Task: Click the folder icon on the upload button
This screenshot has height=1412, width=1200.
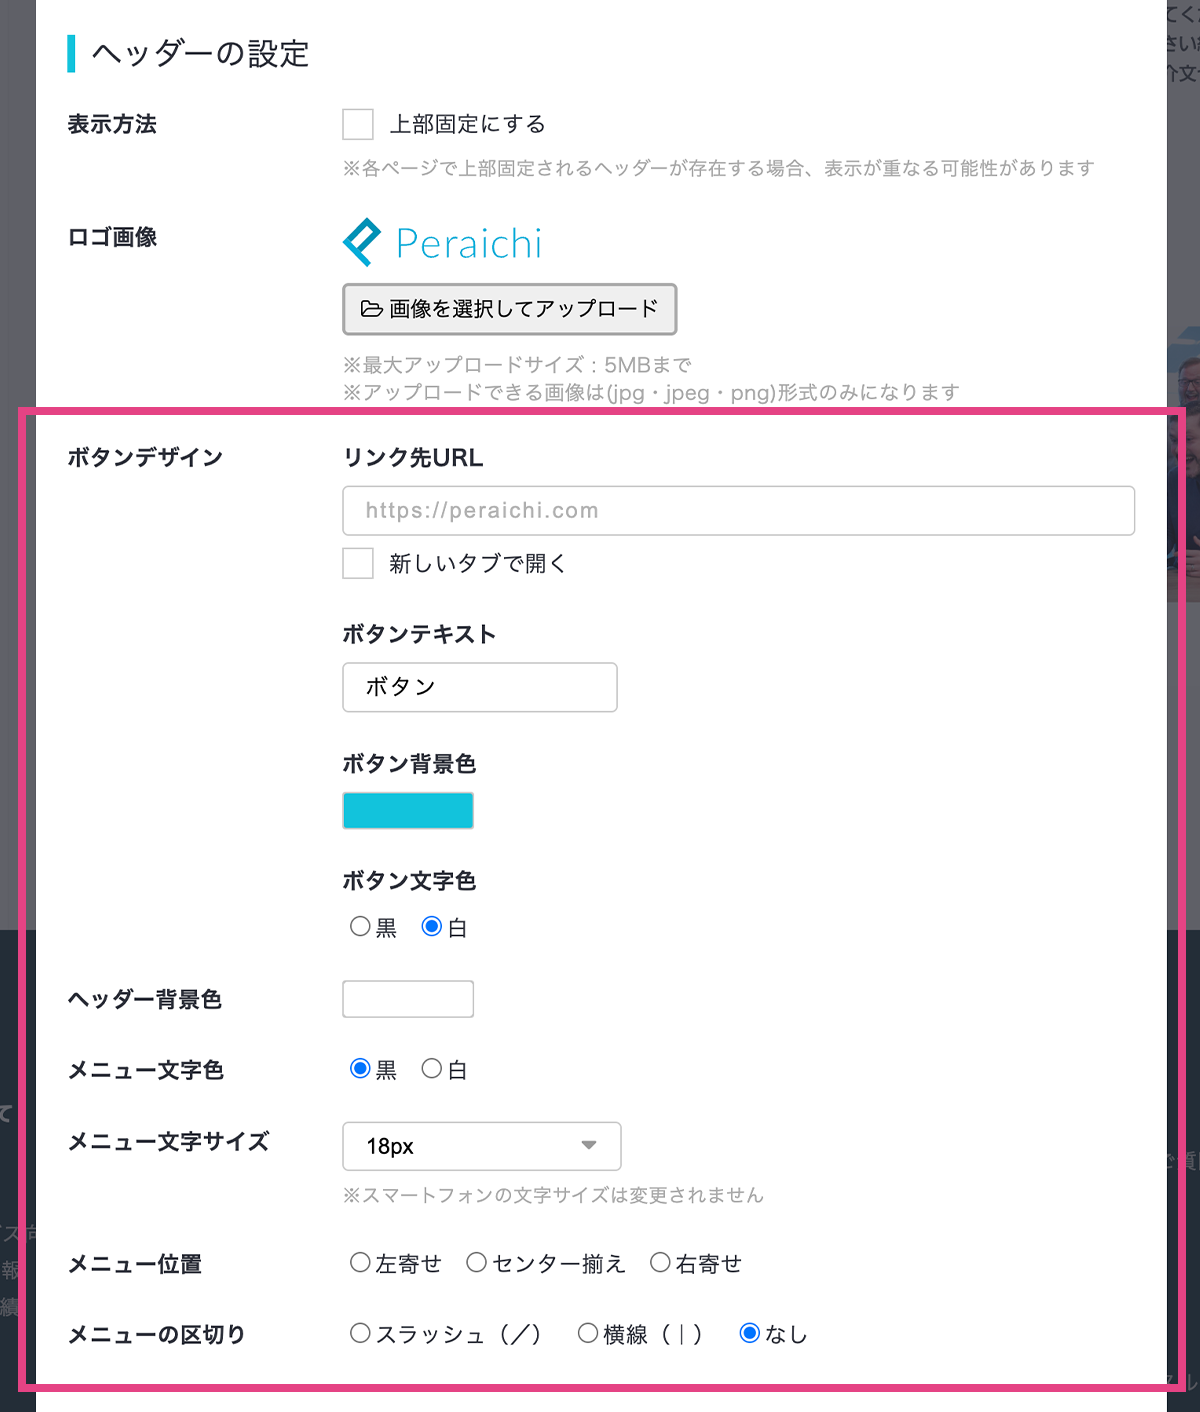Action: click(x=371, y=309)
